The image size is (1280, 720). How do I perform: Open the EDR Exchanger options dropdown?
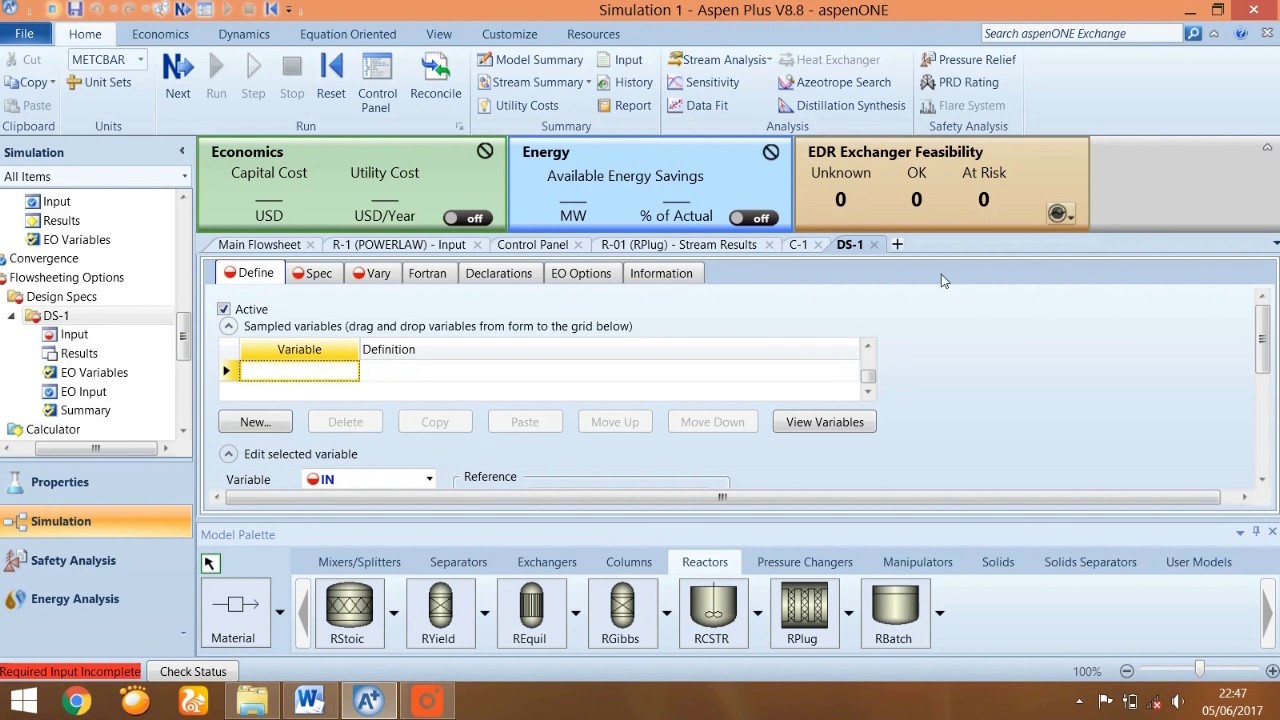click(1060, 214)
